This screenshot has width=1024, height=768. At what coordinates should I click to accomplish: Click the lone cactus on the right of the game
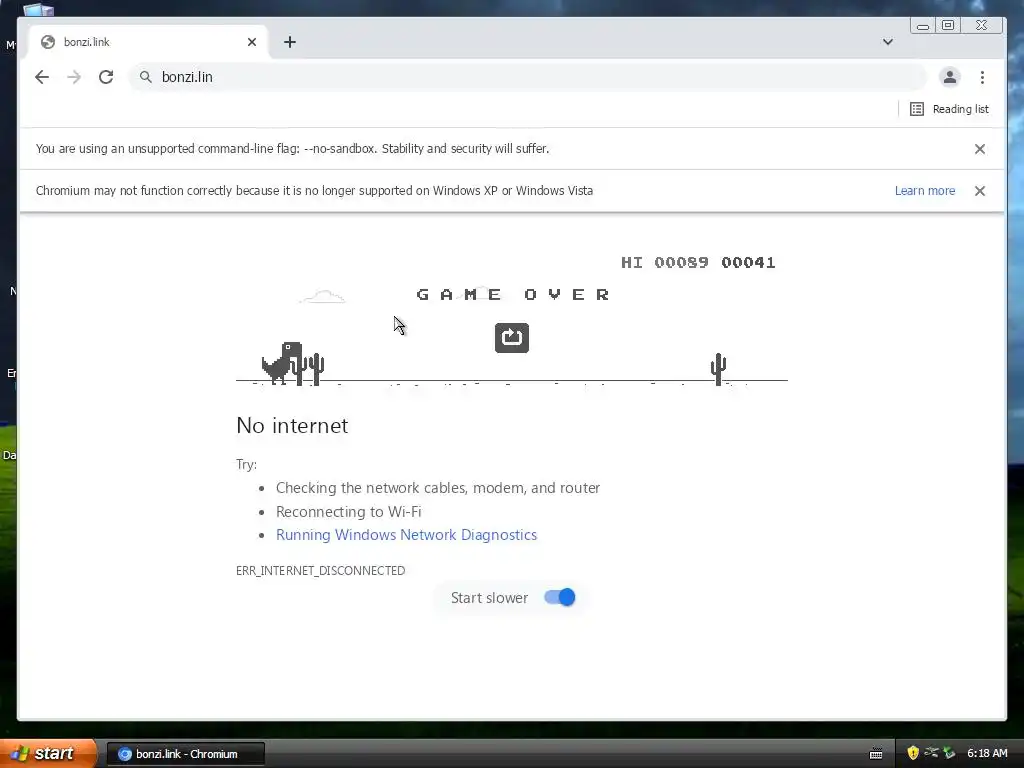(718, 369)
